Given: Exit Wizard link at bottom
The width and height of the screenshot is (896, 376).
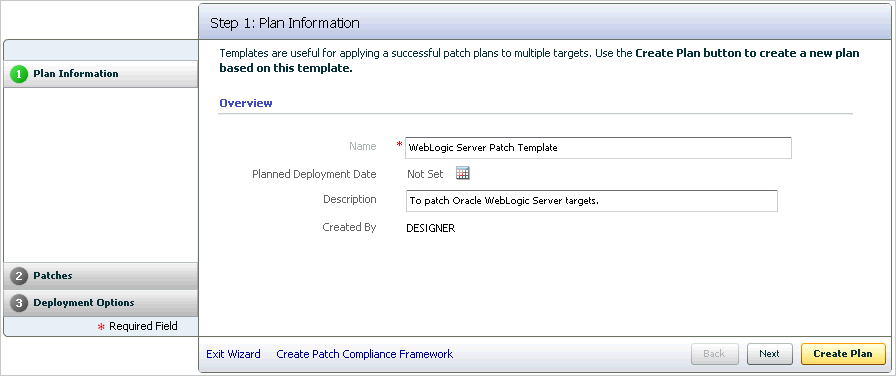Looking at the screenshot, I should click(233, 354).
